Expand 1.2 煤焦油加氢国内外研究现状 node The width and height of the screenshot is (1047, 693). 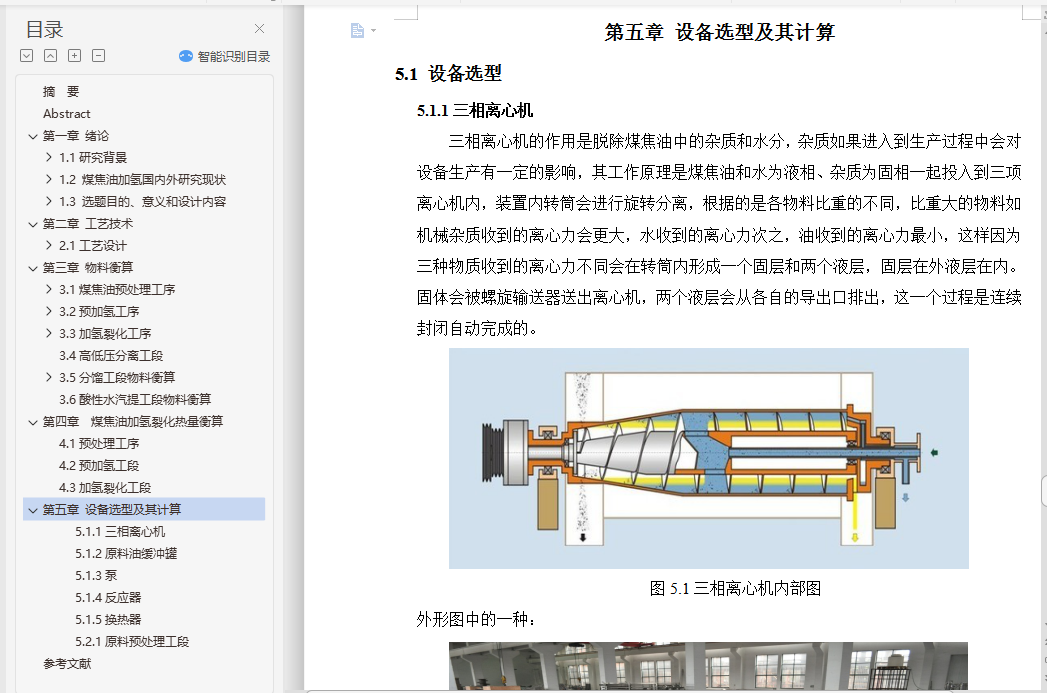tap(49, 180)
